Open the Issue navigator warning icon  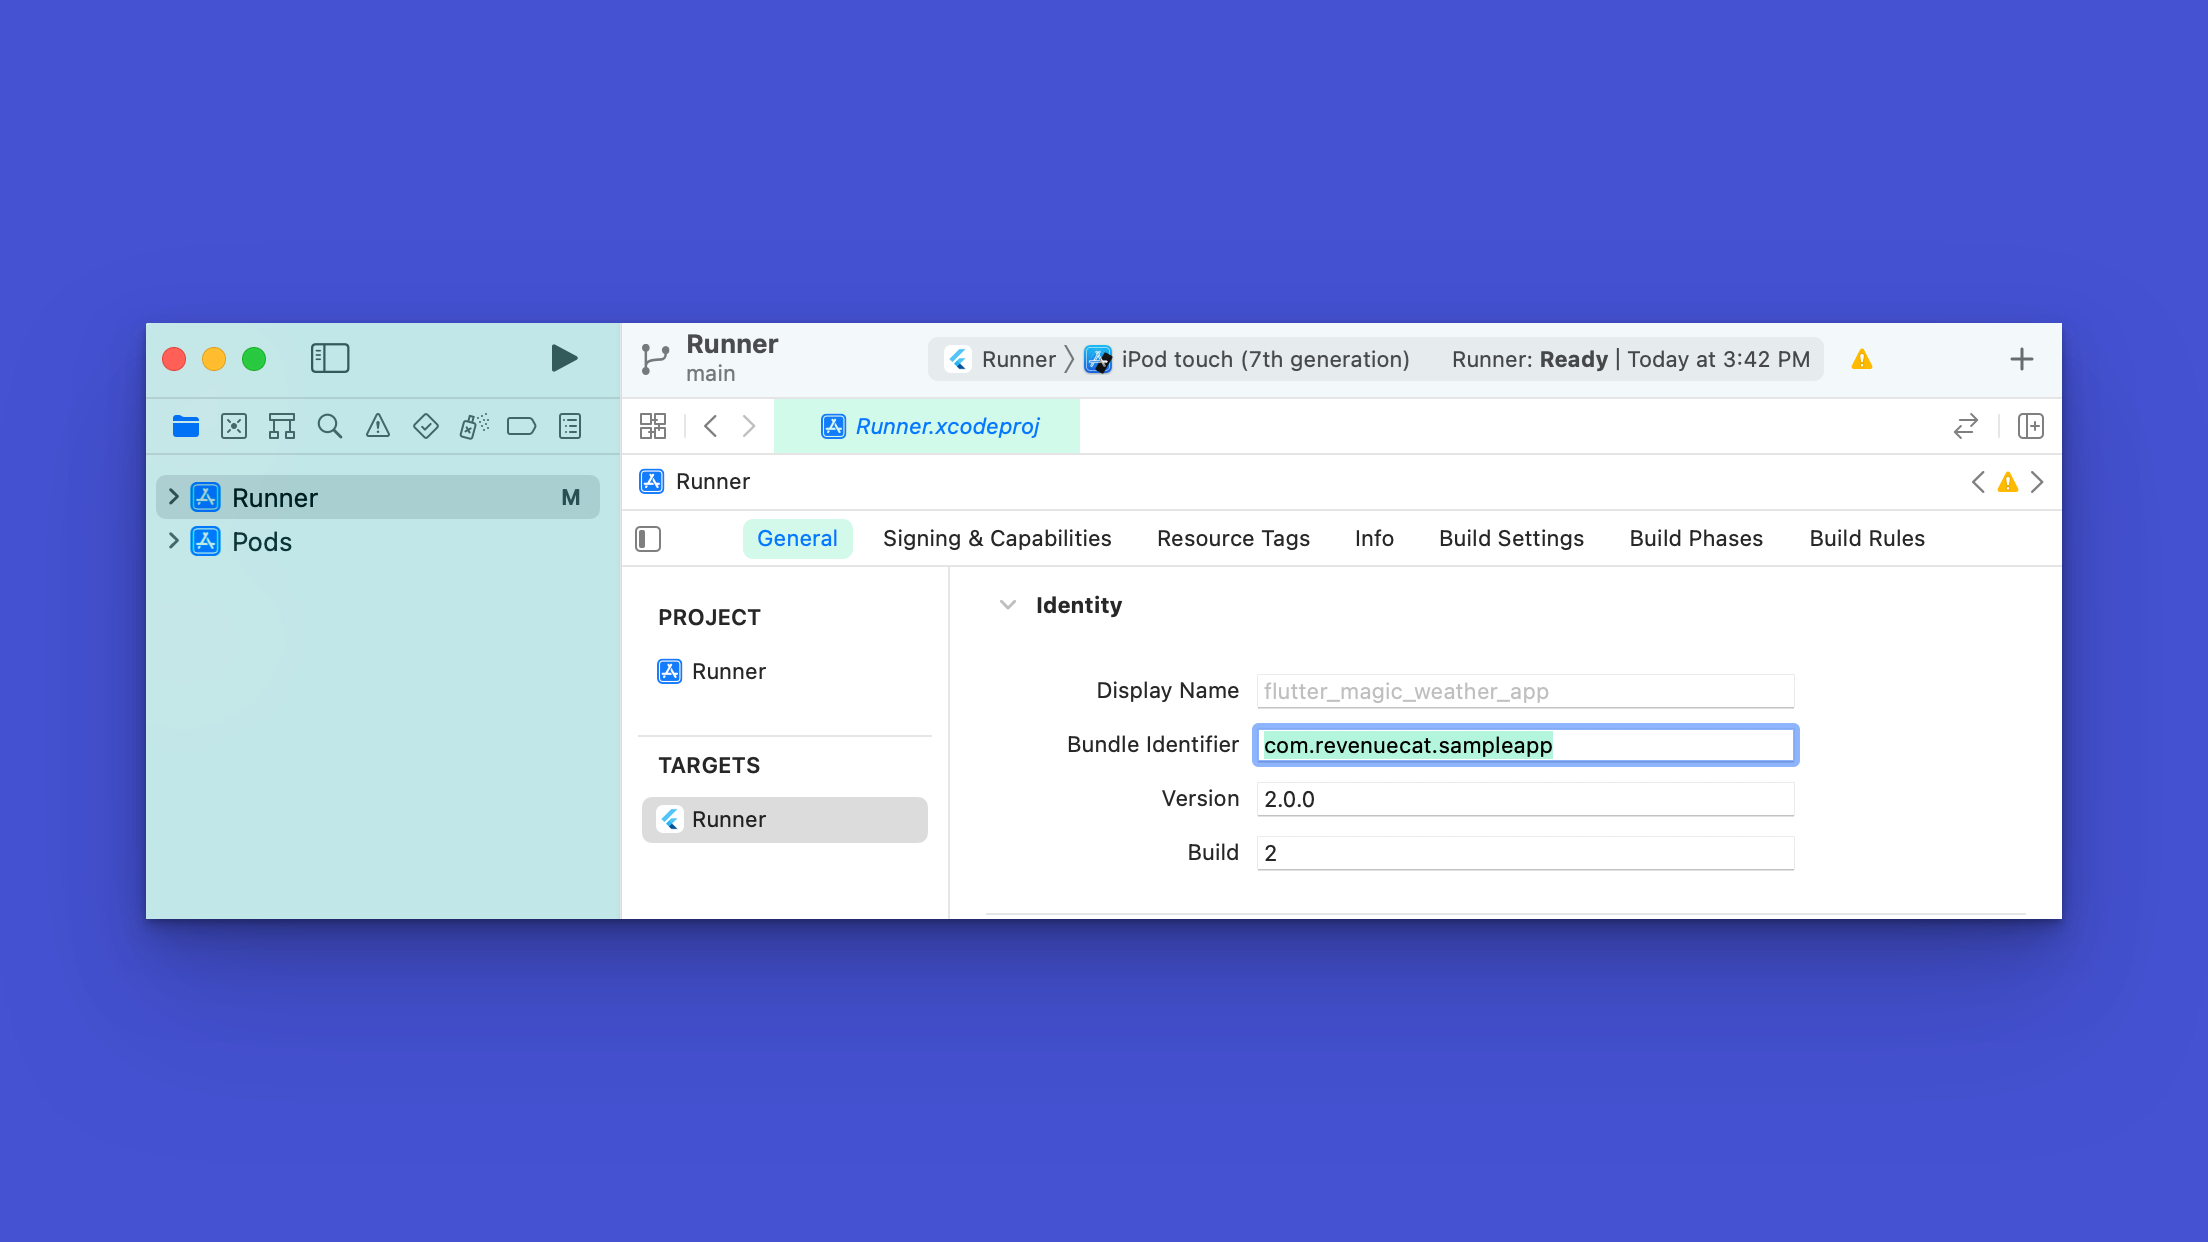pos(378,427)
